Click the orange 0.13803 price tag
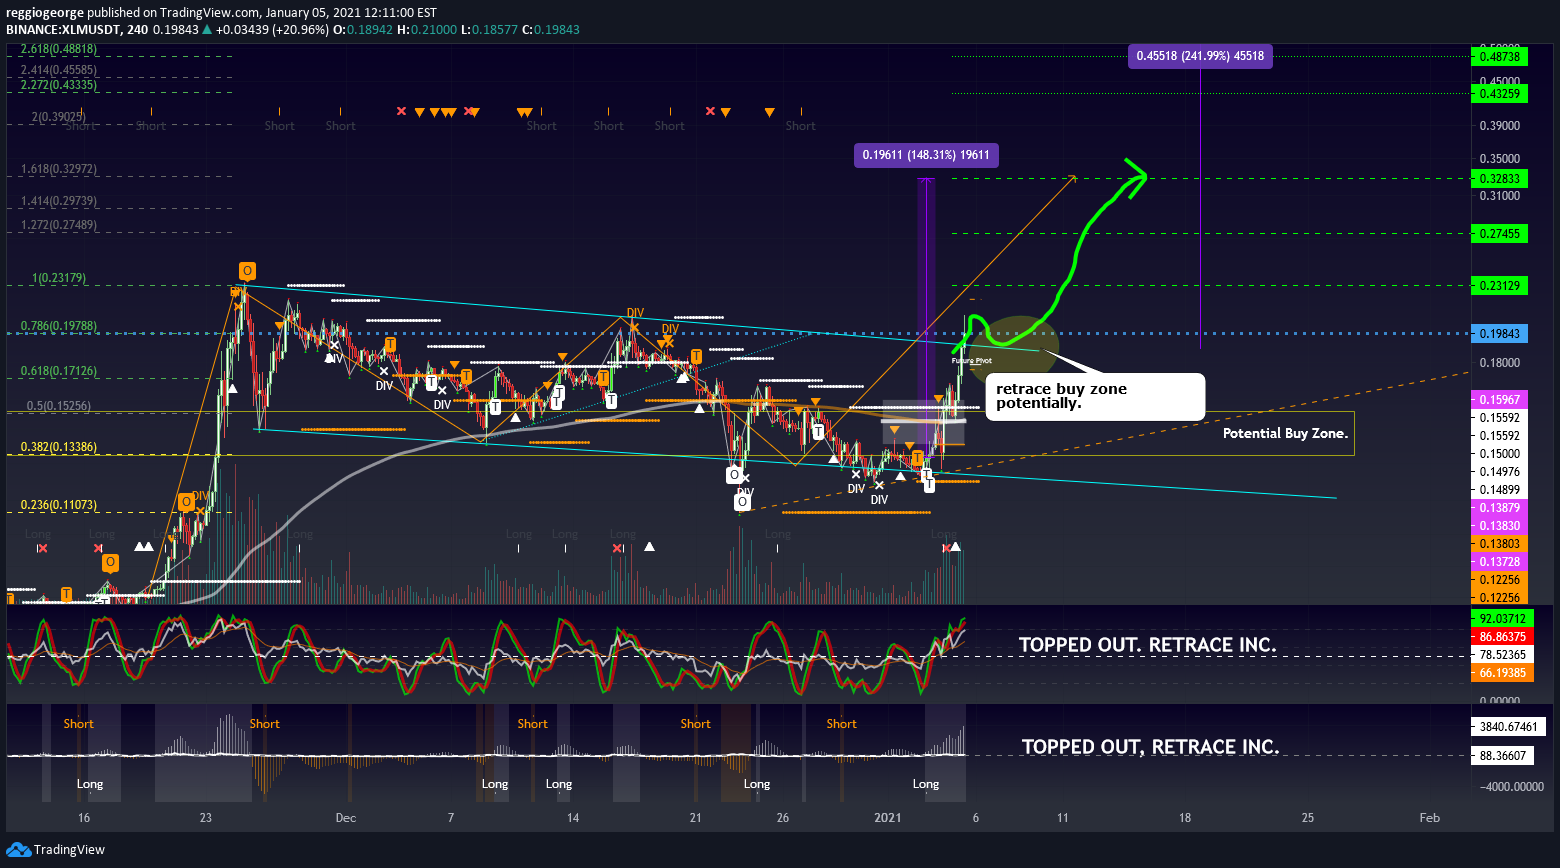Viewport: 1560px width, 868px height. coord(1500,544)
